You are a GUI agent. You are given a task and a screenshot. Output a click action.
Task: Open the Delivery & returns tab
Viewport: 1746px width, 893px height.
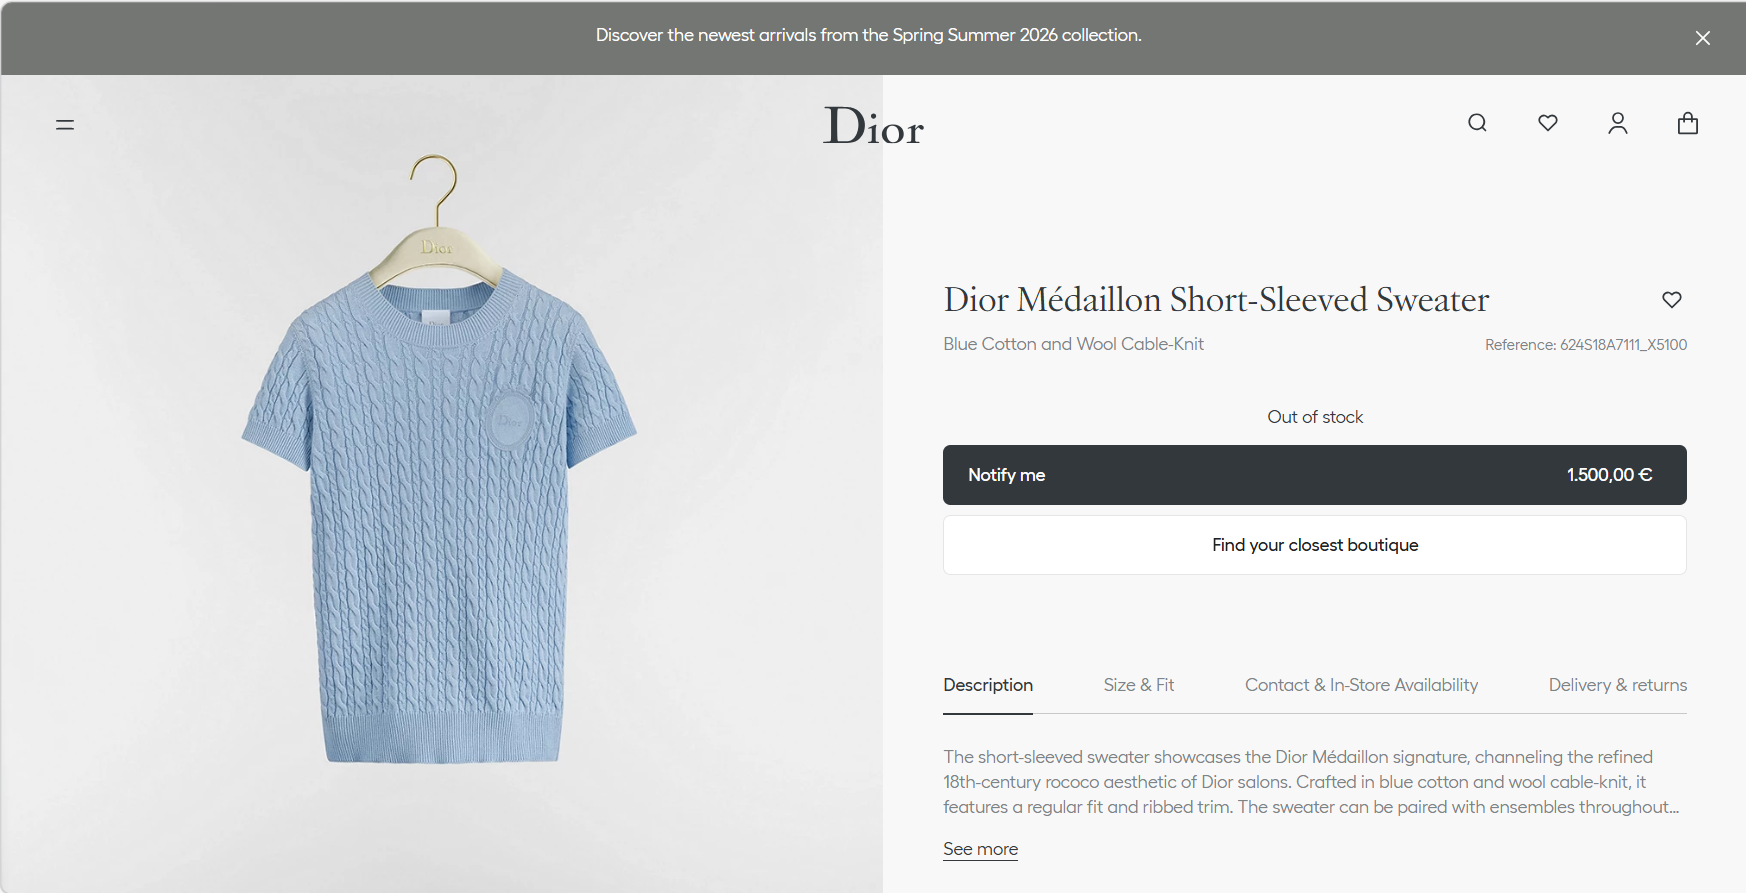1618,685
